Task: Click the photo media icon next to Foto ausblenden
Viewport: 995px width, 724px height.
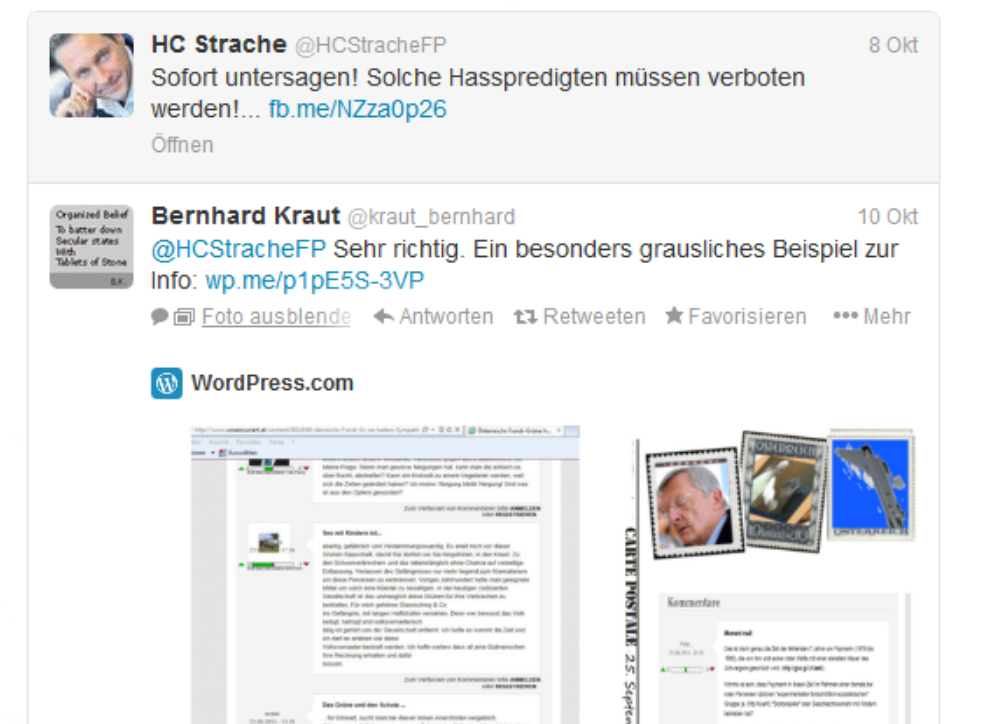Action: (x=184, y=317)
